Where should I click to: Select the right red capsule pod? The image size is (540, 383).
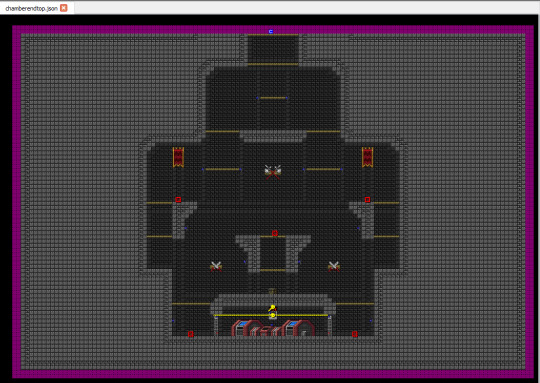(x=298, y=328)
